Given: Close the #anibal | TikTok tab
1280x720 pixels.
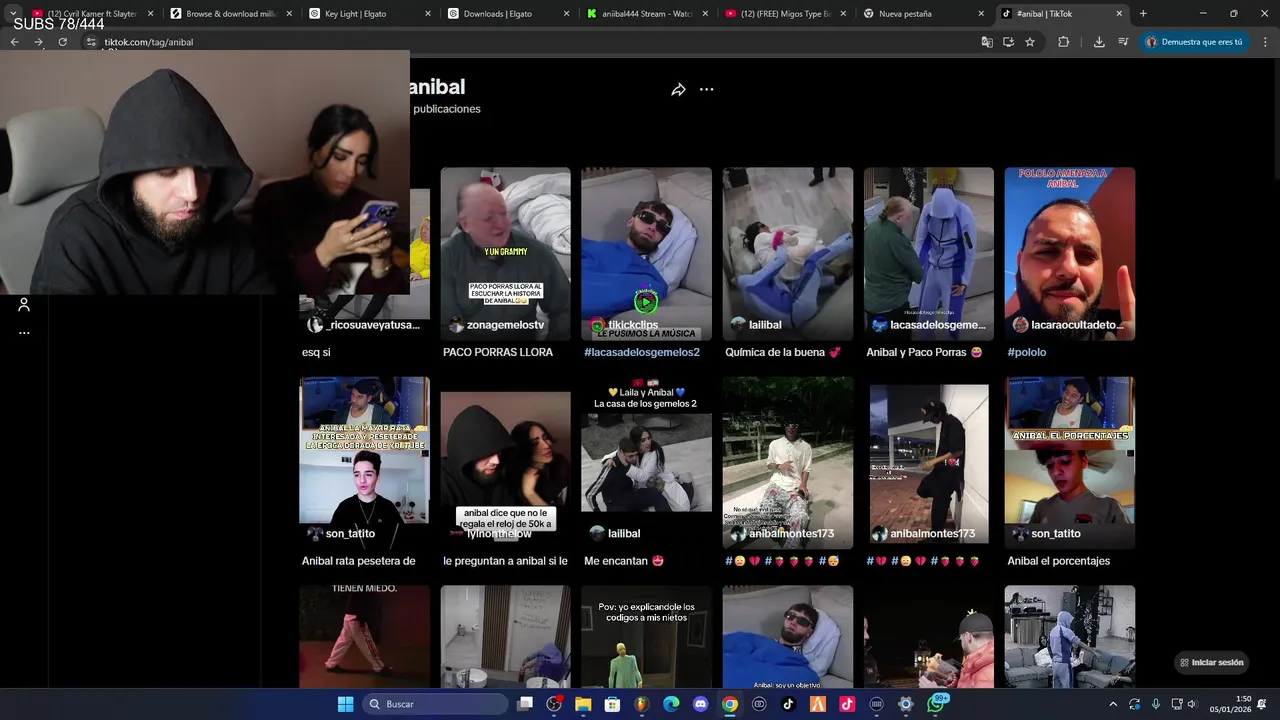Looking at the screenshot, I should [x=1119, y=14].
